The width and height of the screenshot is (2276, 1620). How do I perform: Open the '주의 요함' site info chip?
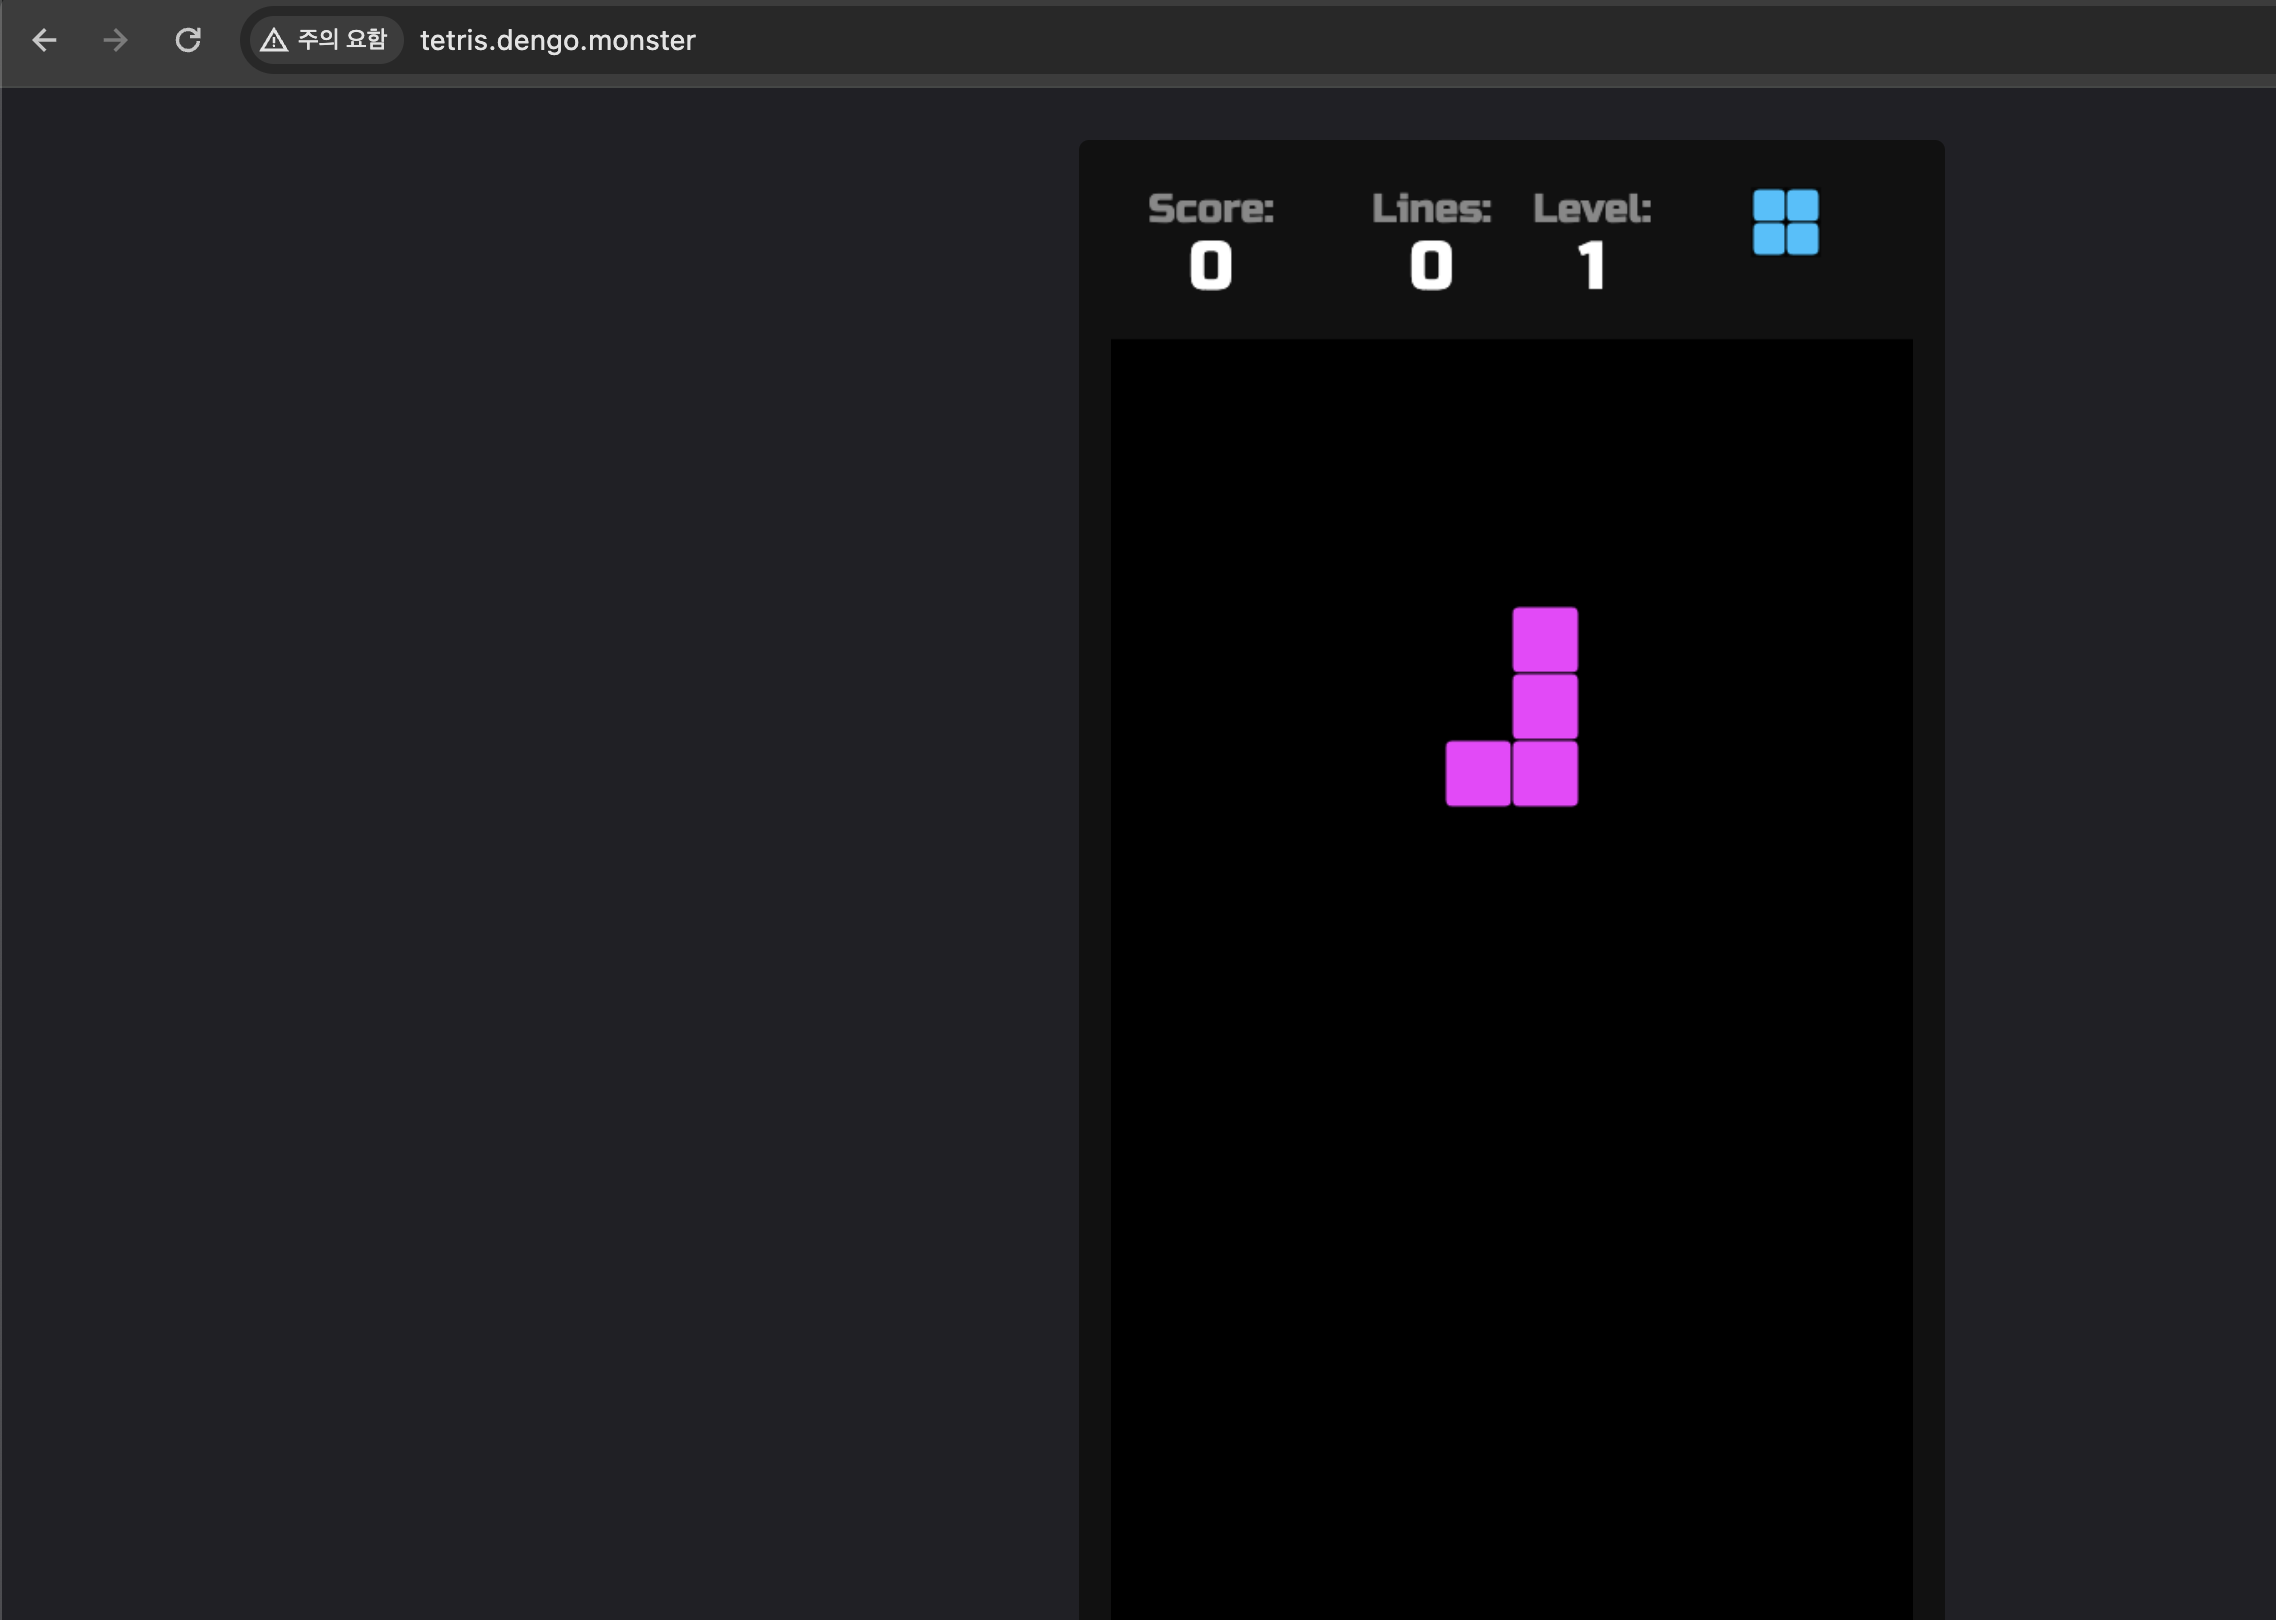point(326,40)
